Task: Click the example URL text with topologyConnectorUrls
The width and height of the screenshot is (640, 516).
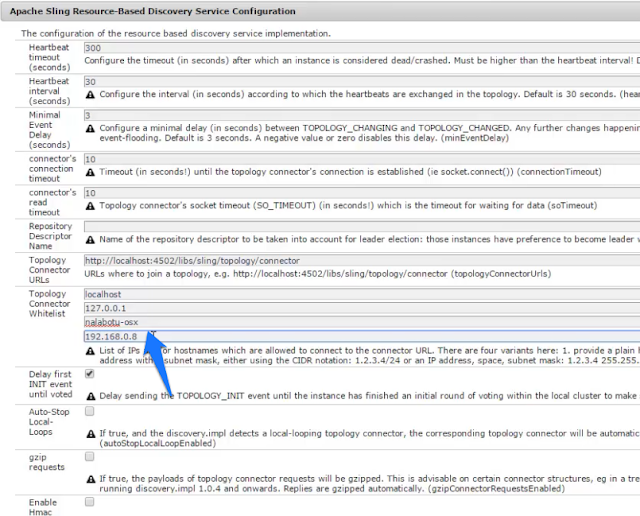Action: point(318,274)
